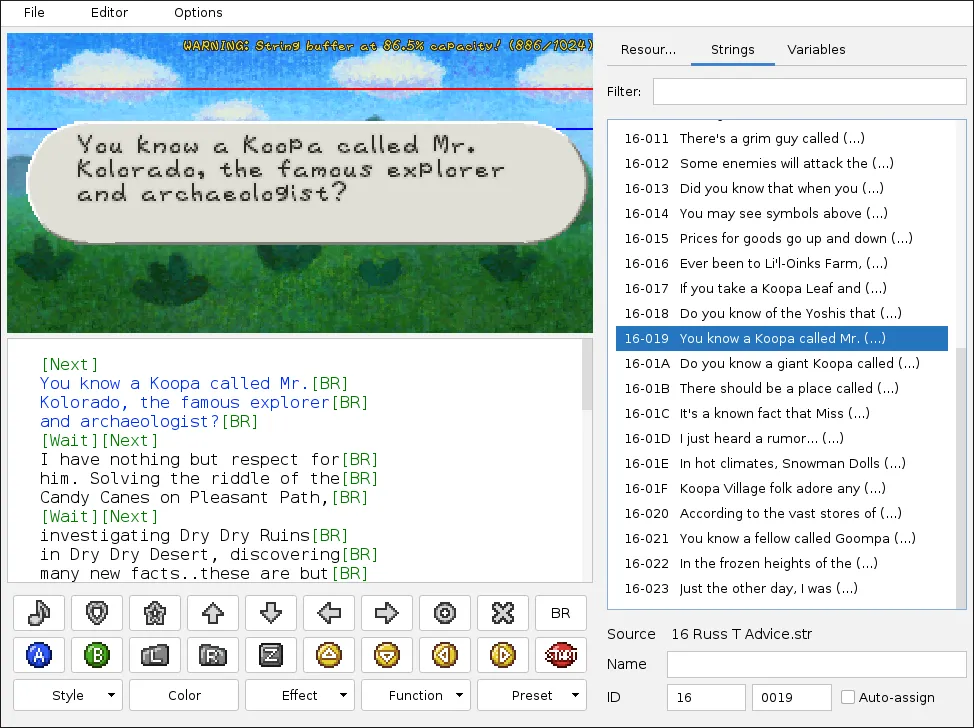Click the Z button symbol icon

(271, 655)
